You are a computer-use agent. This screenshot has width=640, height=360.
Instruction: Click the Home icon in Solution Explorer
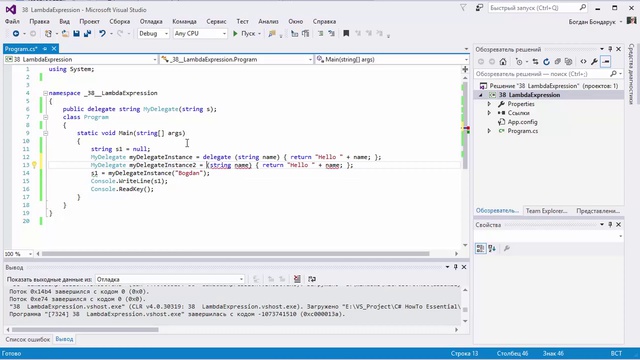[x=503, y=62]
